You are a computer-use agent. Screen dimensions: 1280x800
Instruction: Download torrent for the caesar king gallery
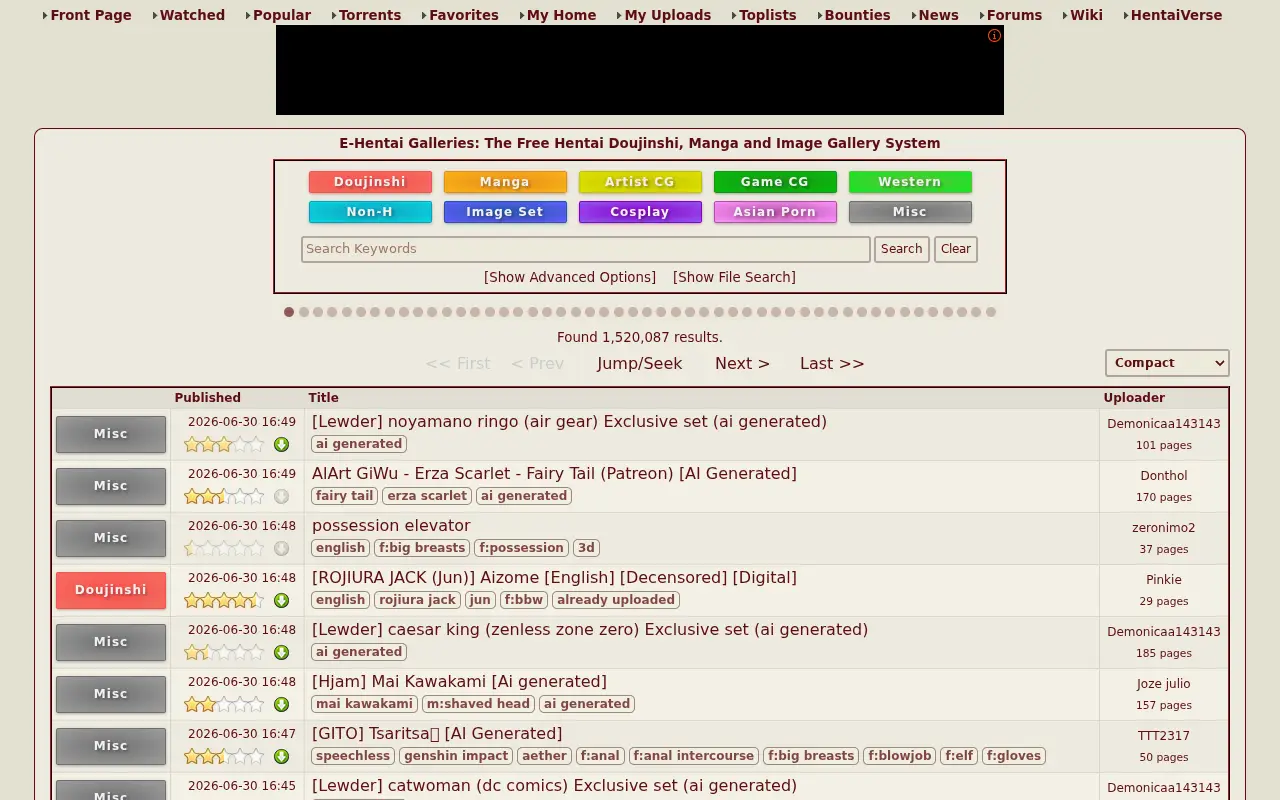click(281, 652)
